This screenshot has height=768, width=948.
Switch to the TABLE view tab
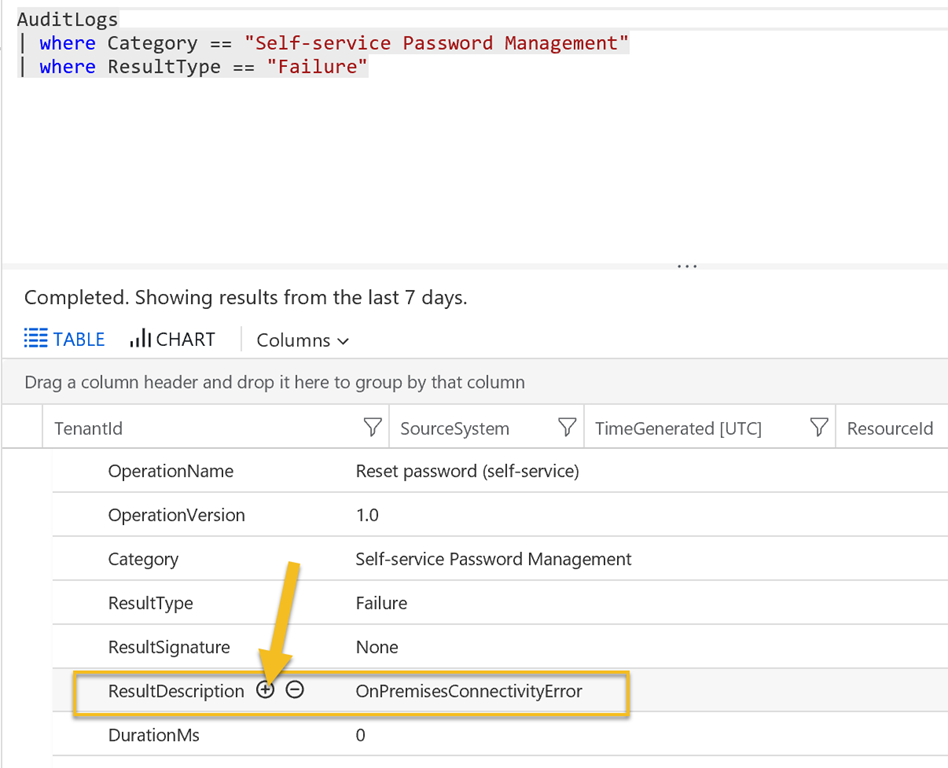click(65, 339)
